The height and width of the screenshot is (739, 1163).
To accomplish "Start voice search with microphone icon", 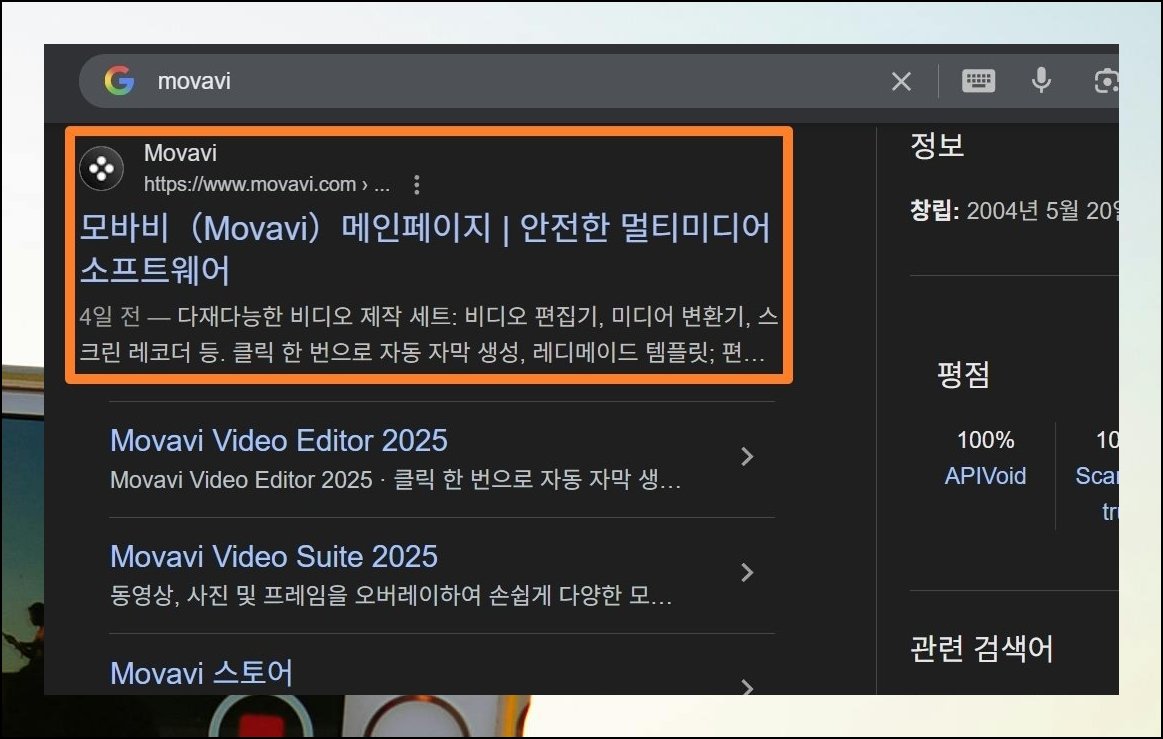I will (x=1041, y=80).
